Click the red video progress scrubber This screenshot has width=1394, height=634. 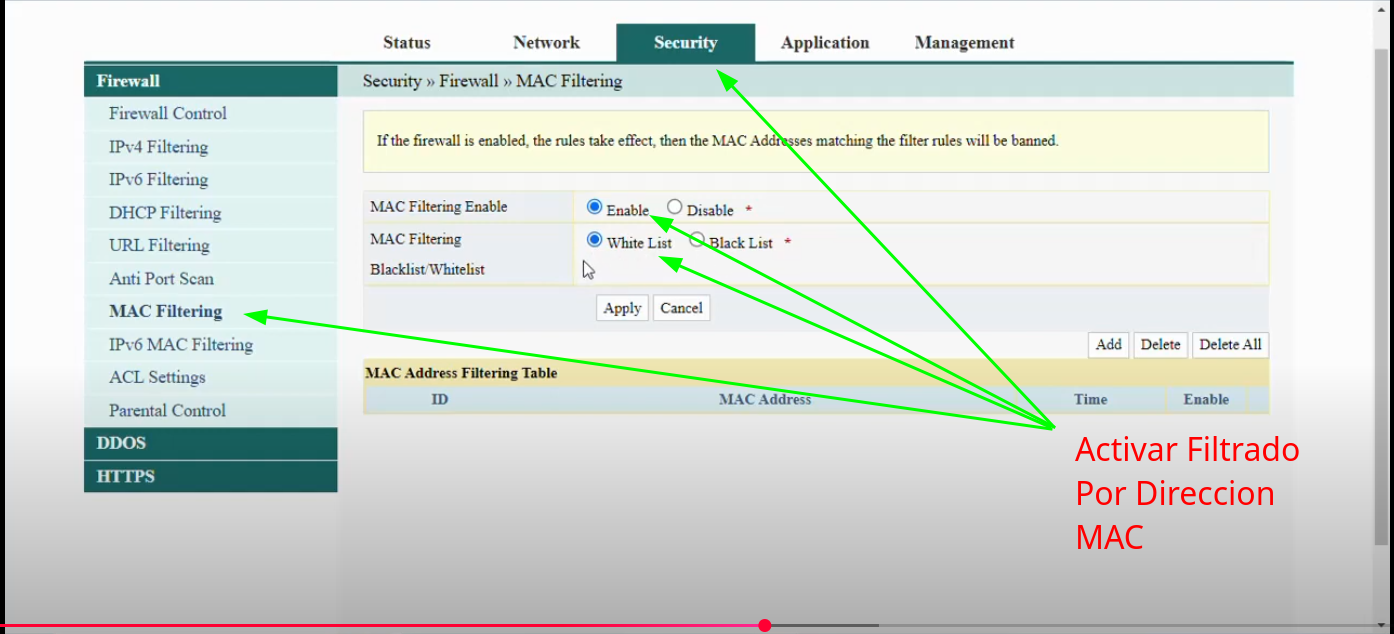click(765, 625)
